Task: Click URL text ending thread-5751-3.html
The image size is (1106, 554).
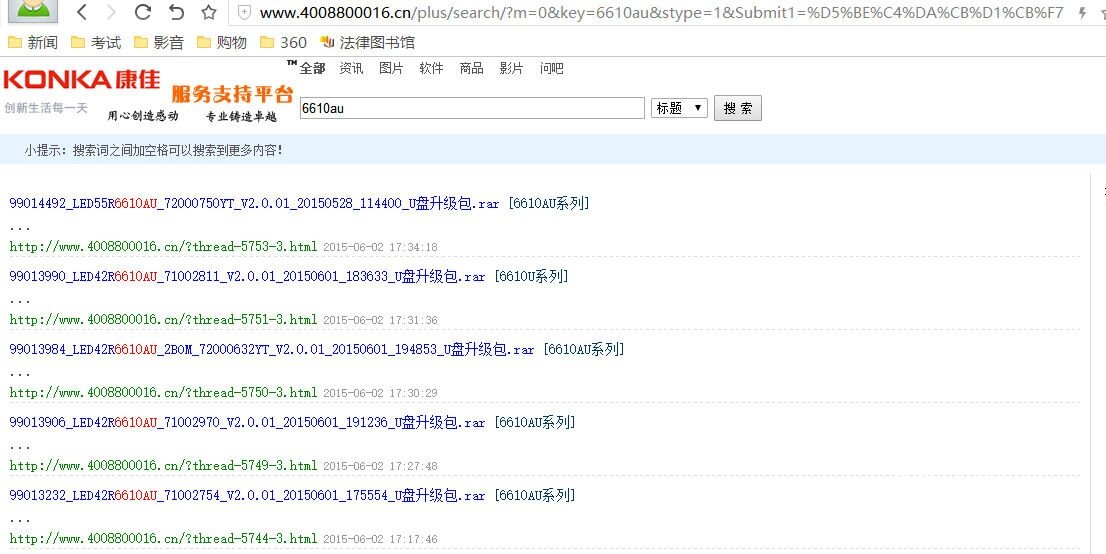Action: 163,319
